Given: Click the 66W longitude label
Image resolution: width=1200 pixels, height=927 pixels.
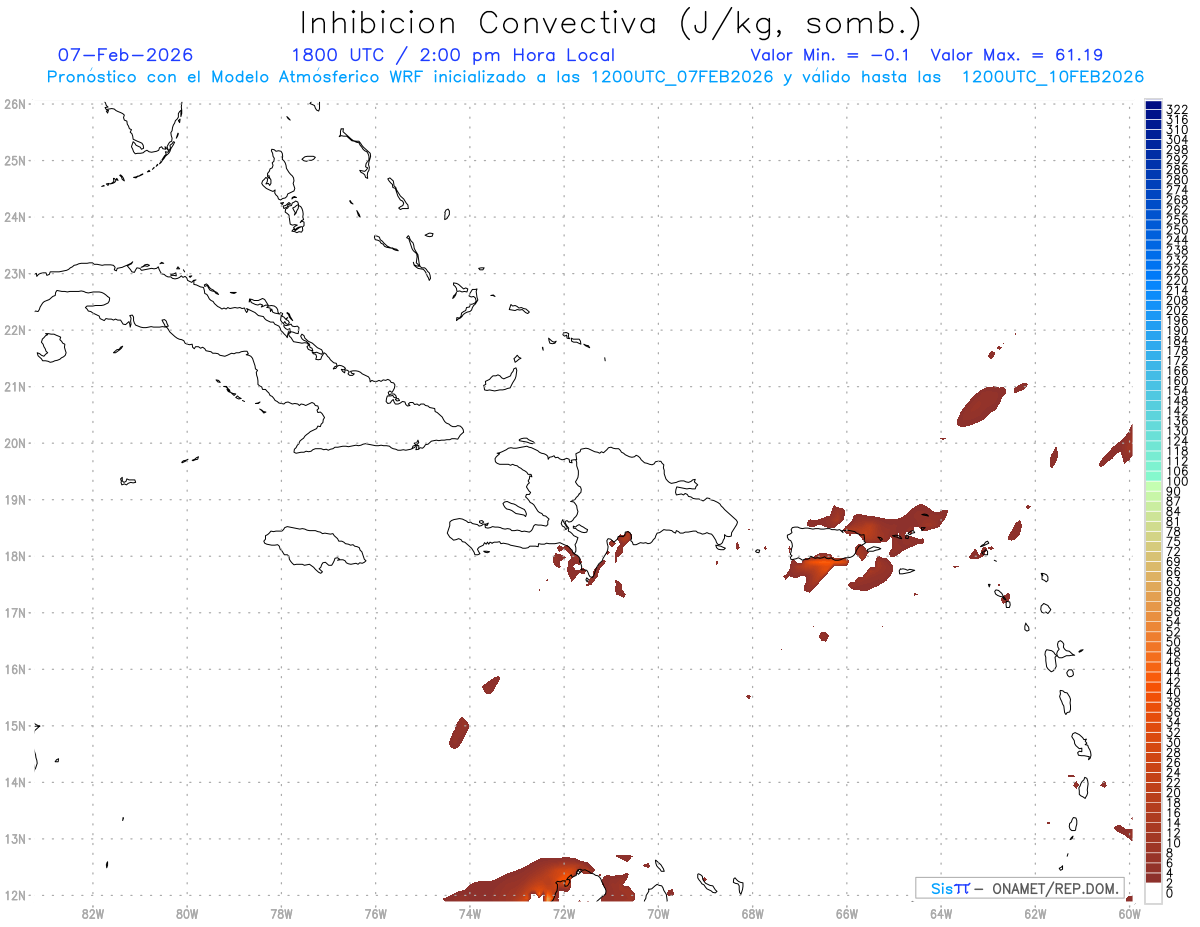Looking at the screenshot, I should point(847,912).
